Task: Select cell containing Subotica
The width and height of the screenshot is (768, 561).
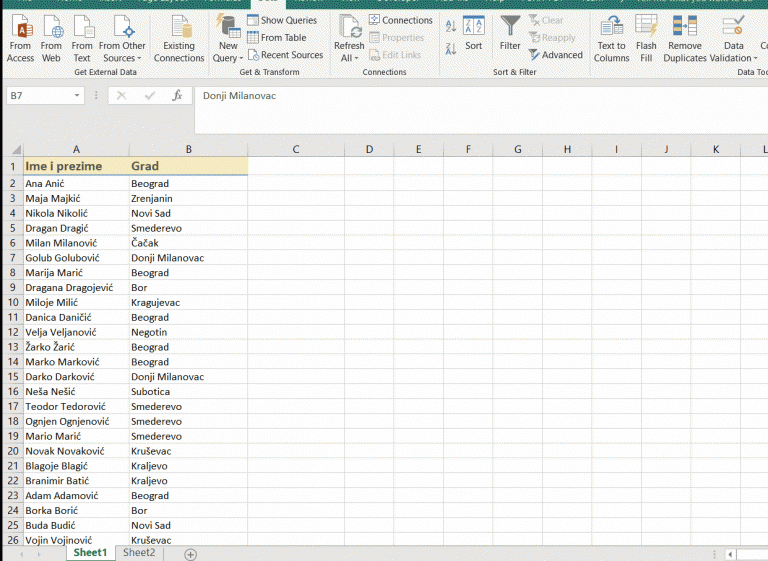Action: pos(189,391)
